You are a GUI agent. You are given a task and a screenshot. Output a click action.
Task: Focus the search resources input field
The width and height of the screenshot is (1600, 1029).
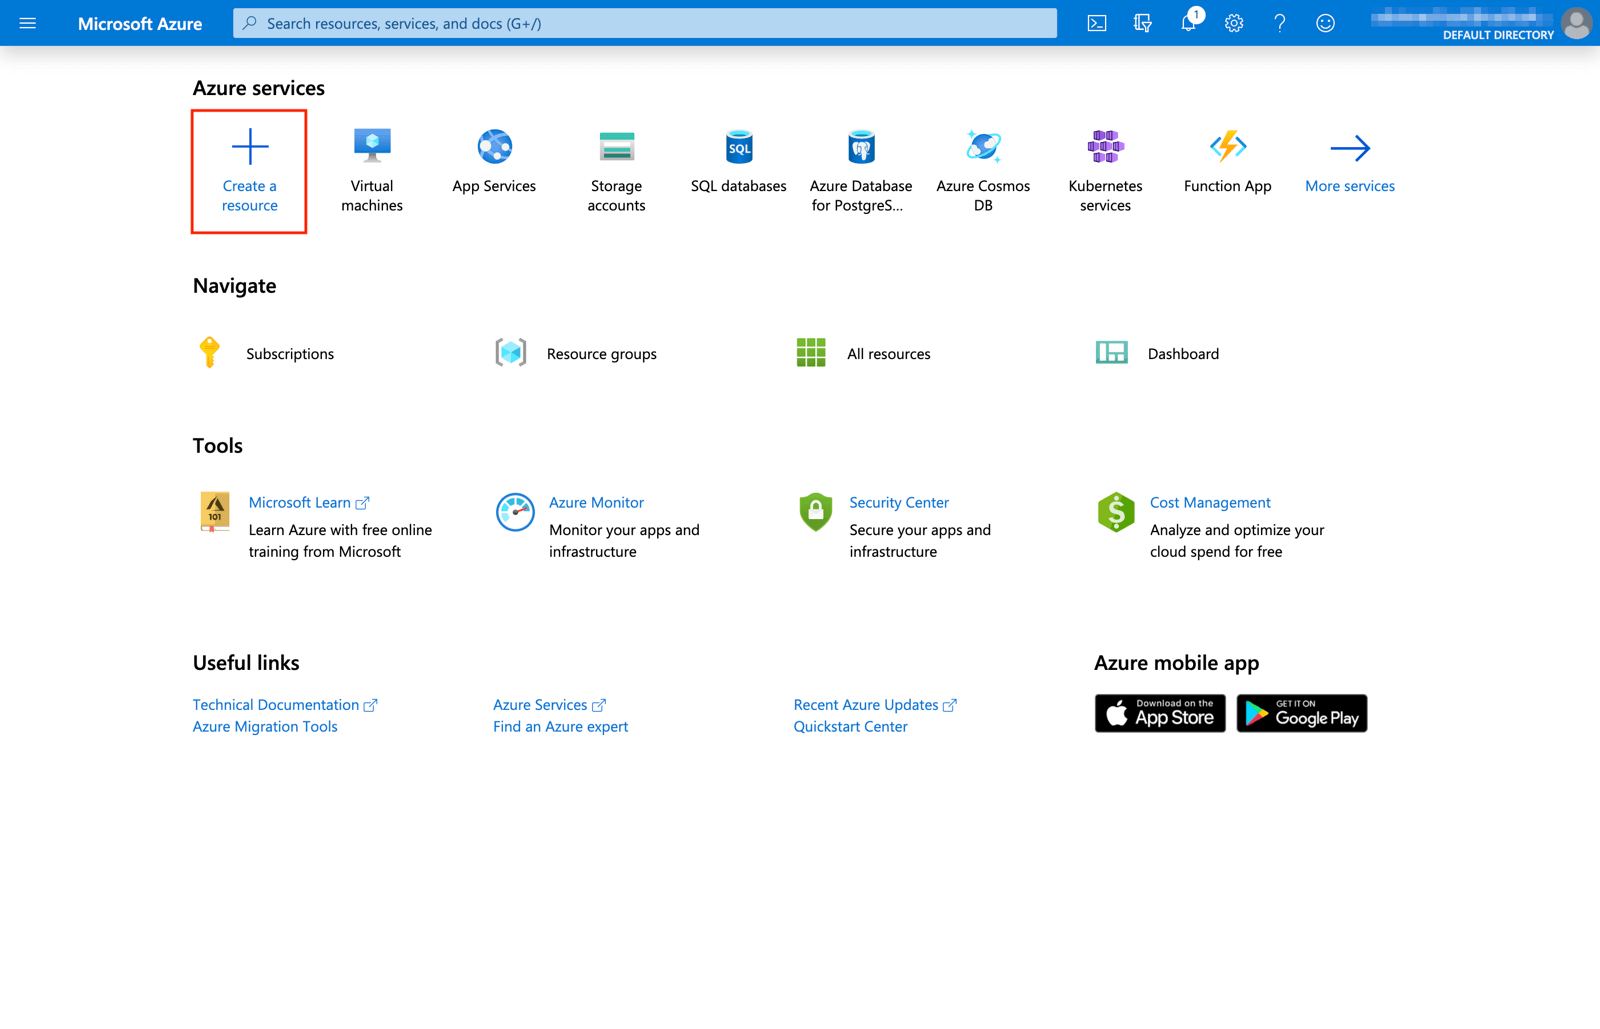pos(645,23)
